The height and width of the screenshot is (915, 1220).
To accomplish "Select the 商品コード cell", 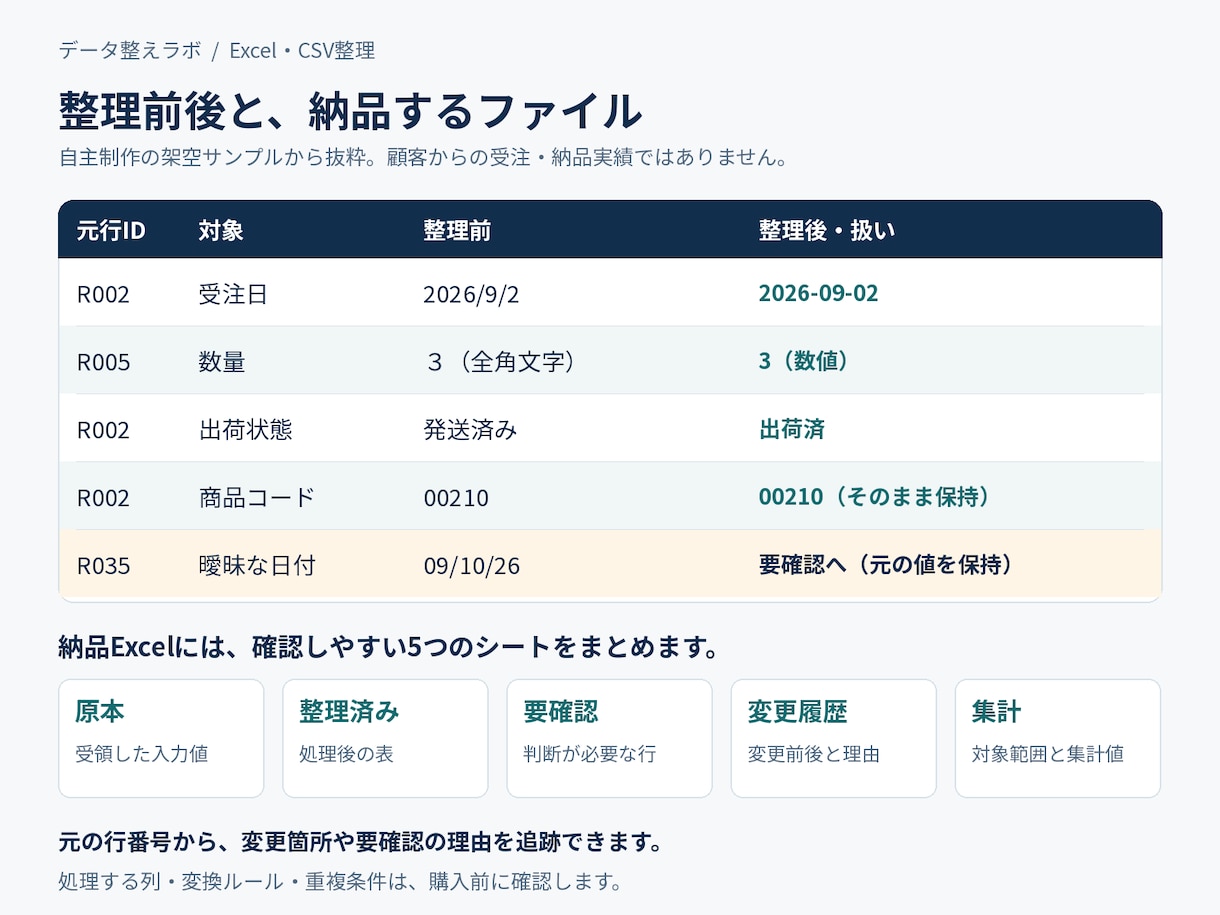I will coord(256,498).
